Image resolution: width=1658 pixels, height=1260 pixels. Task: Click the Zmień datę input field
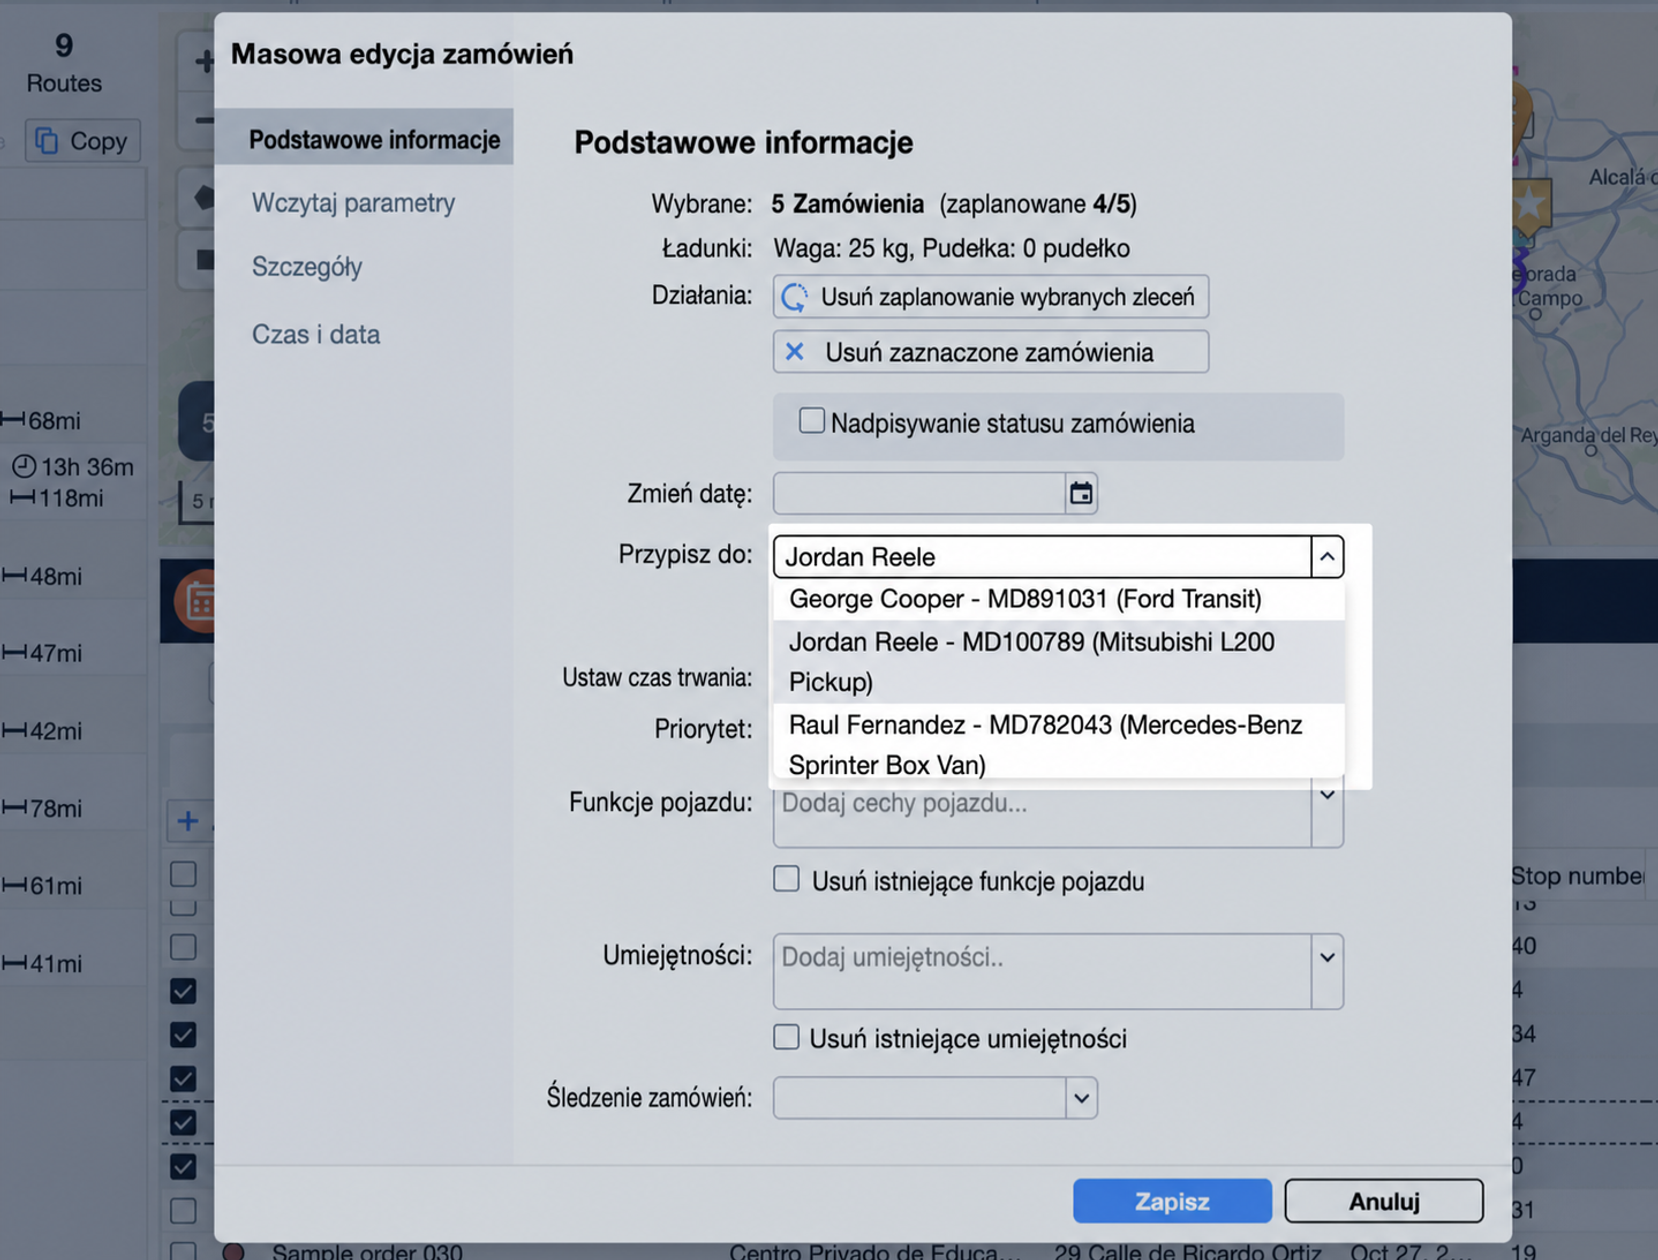pos(919,494)
